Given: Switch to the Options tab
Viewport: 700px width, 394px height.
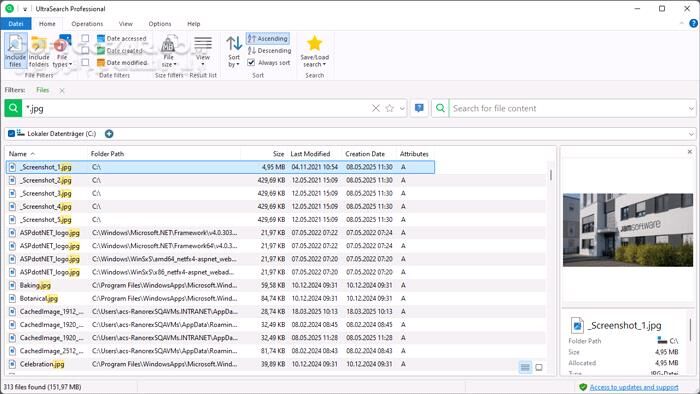Looking at the screenshot, I should tap(160, 24).
